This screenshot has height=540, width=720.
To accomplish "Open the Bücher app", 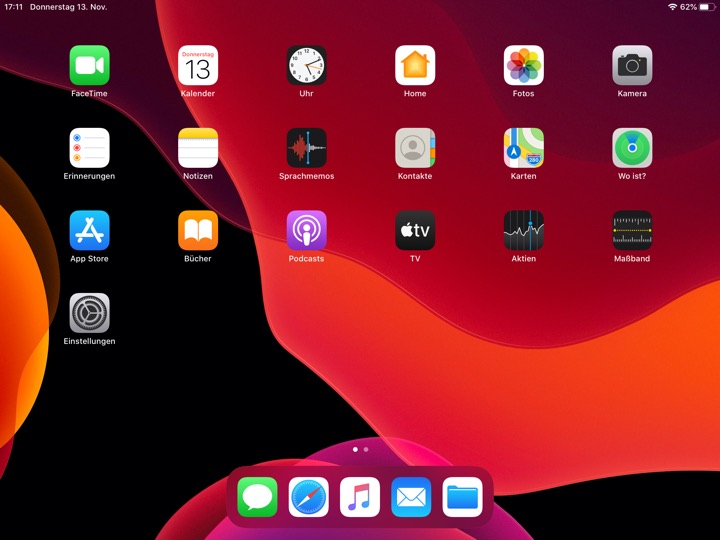I will tap(198, 231).
